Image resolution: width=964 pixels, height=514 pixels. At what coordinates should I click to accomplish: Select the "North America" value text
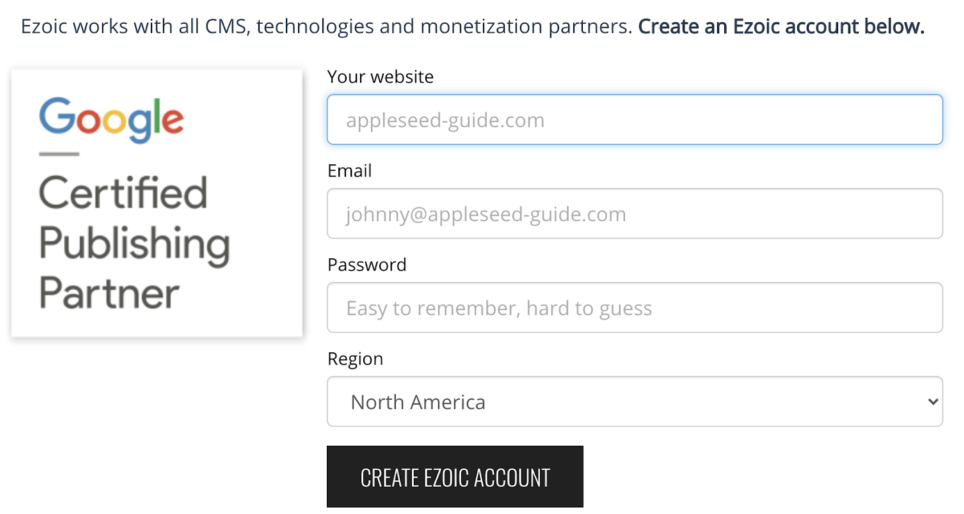point(418,402)
